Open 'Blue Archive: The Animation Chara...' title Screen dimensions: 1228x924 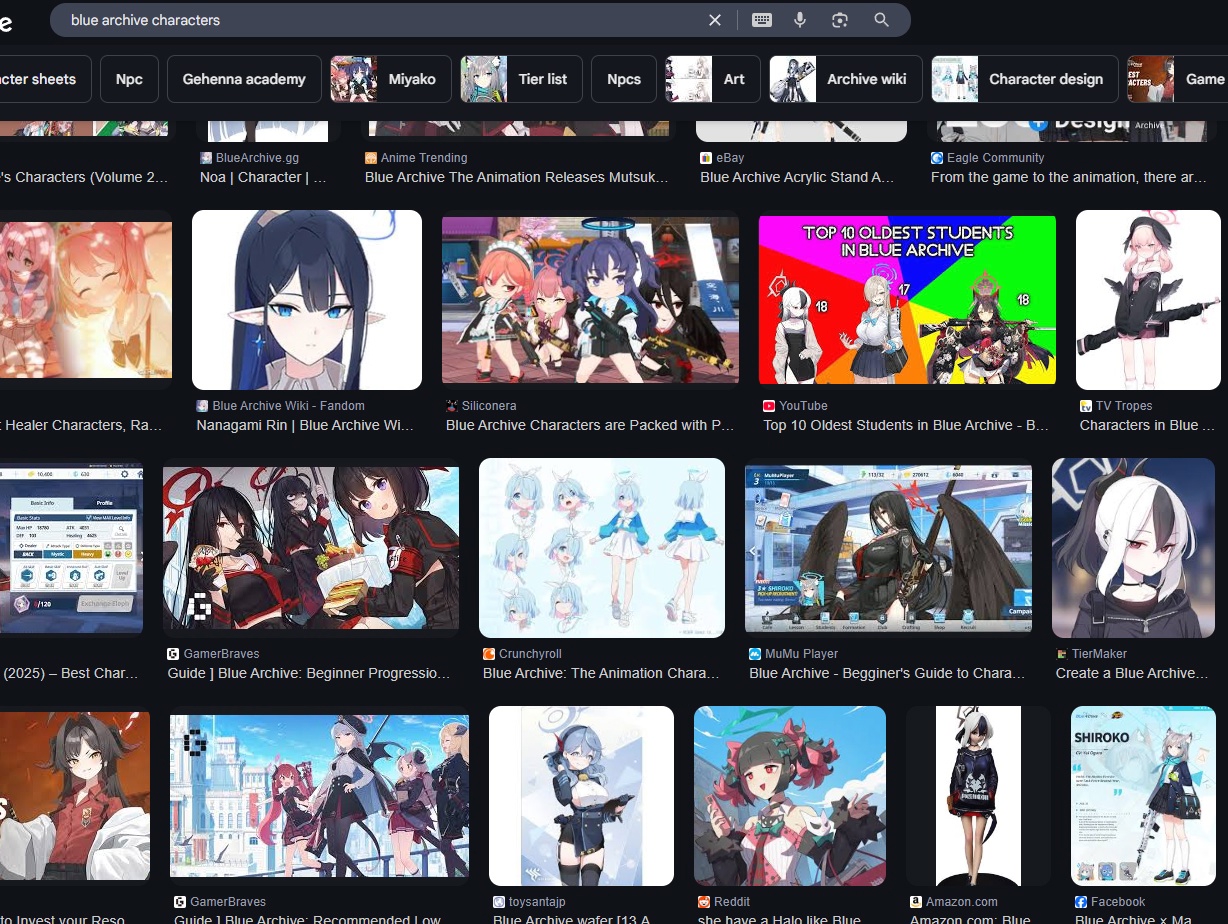coord(601,673)
